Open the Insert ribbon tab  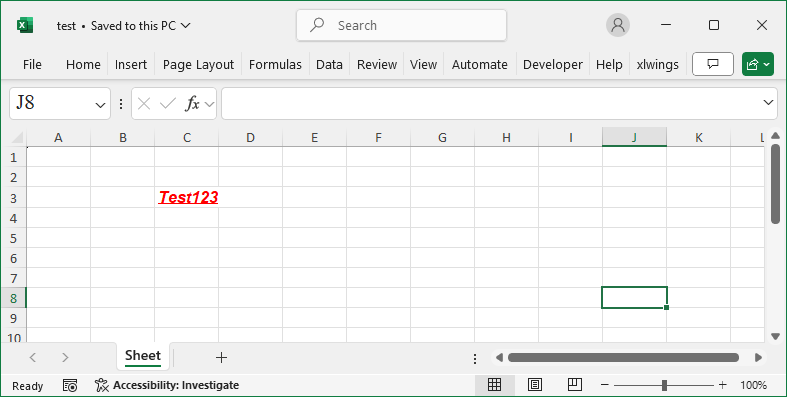click(131, 65)
